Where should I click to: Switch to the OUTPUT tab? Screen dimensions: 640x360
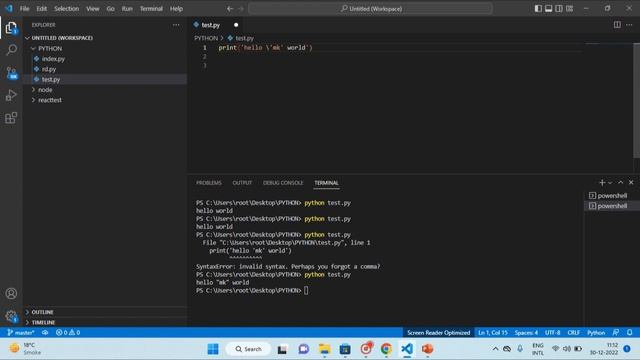coord(242,183)
